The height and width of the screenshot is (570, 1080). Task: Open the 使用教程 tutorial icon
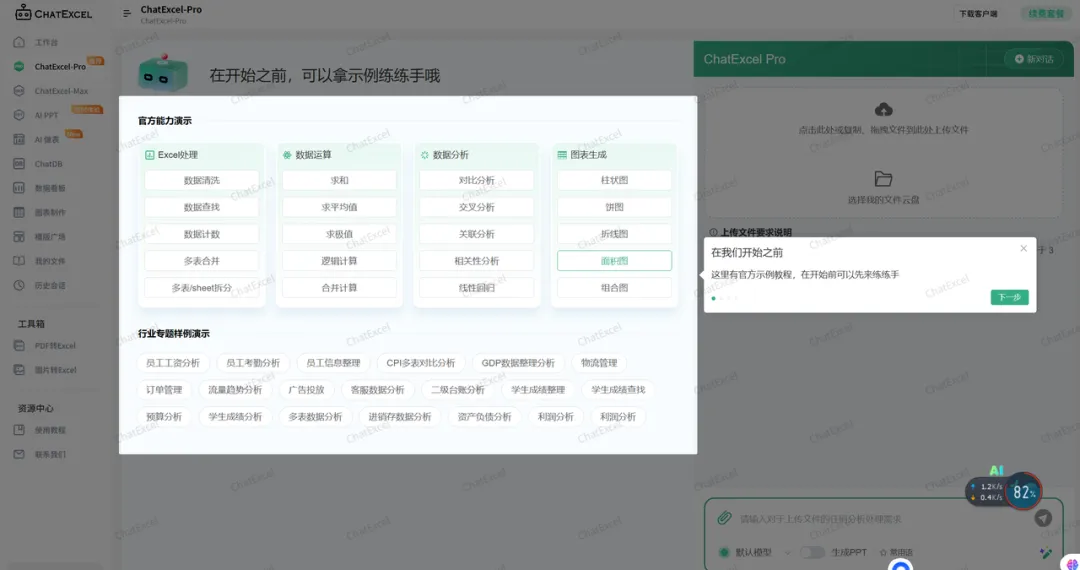point(19,430)
